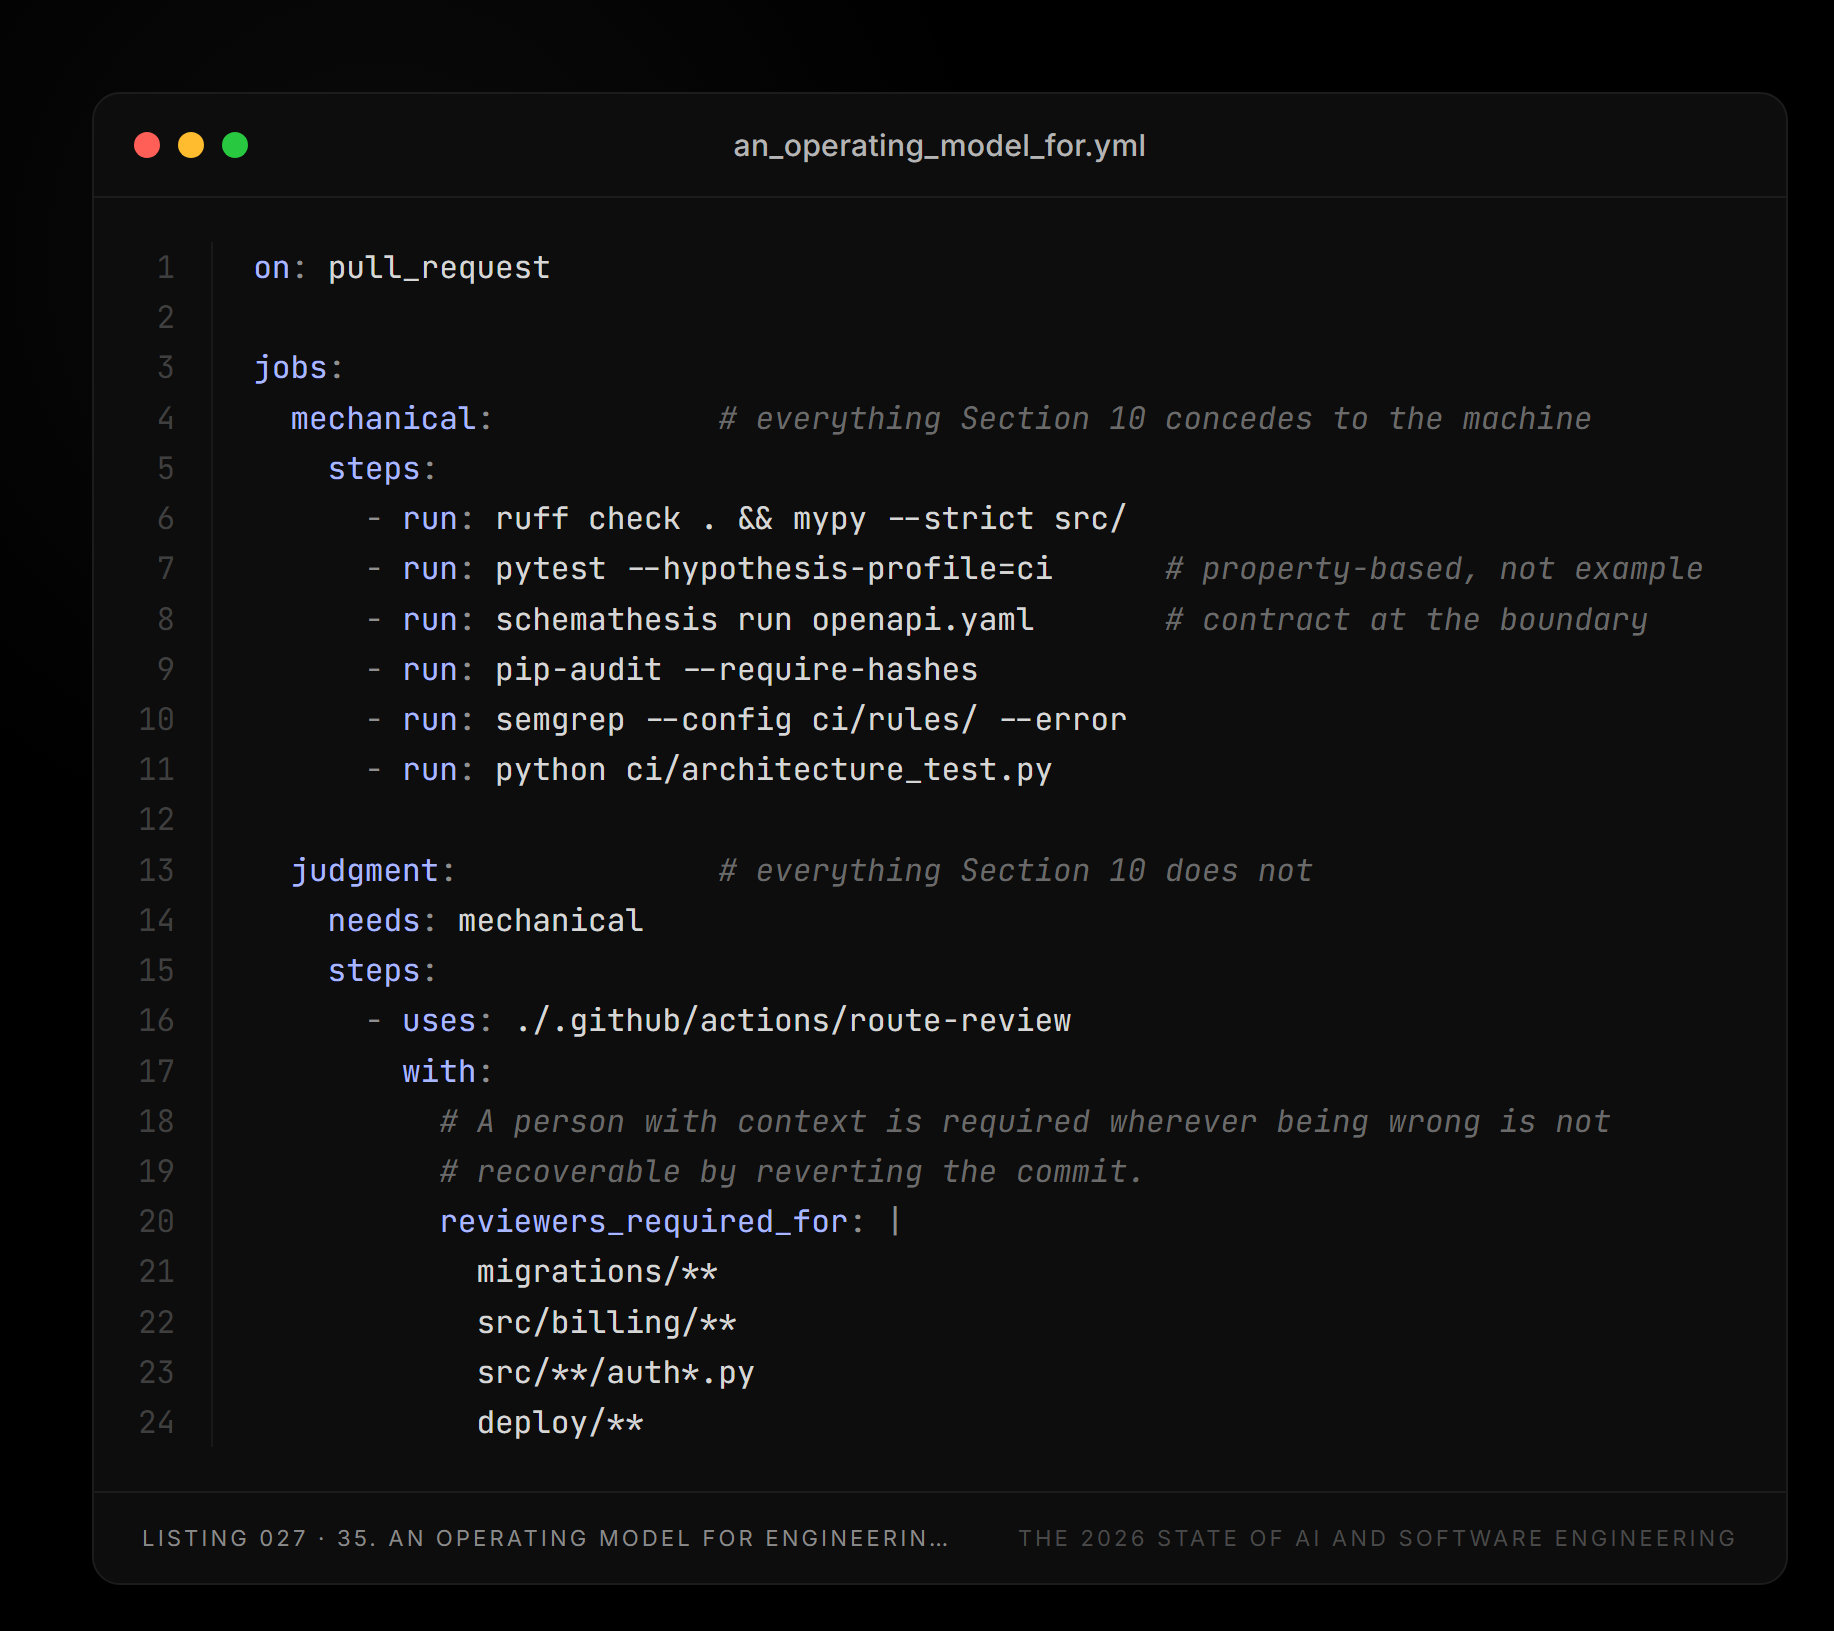Screen dimensions: 1834x1631
Task: Click comment 'everything Section 10 does not'
Action: point(1015,870)
